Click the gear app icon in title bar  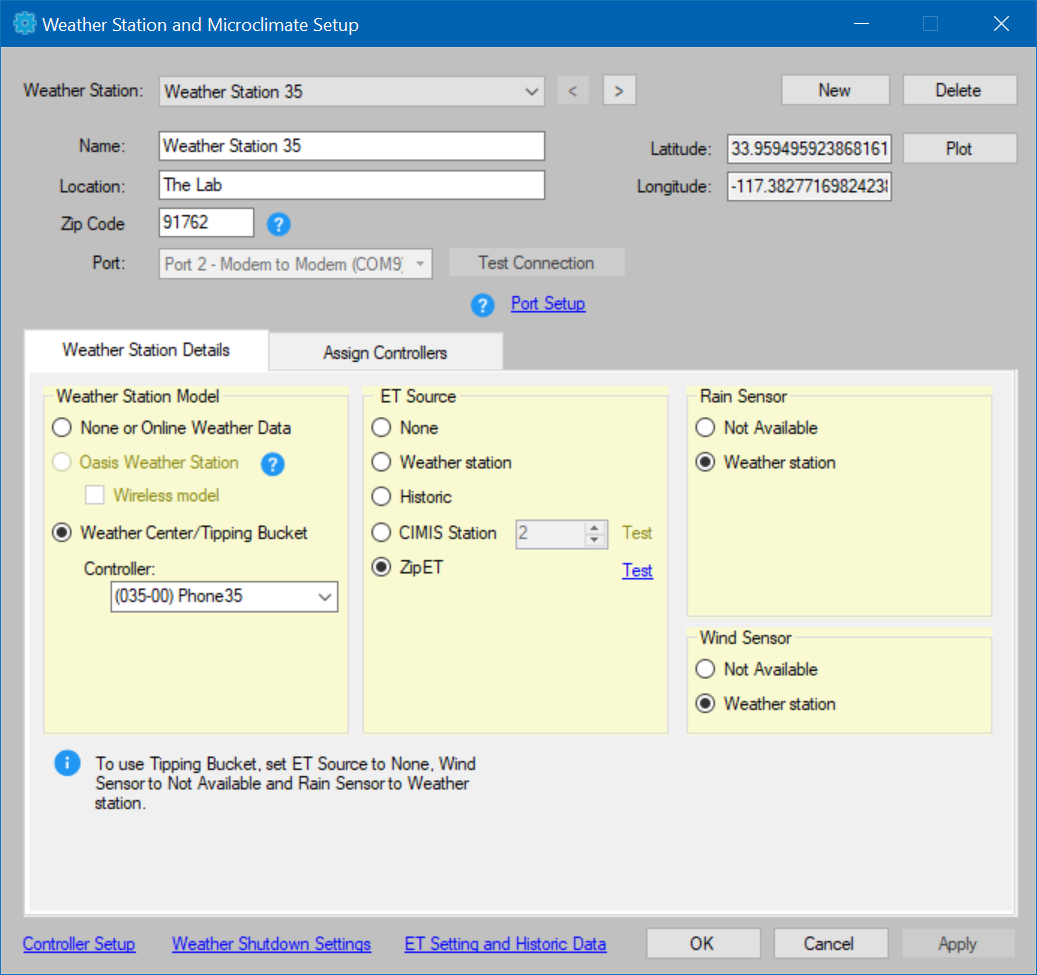pos(24,24)
